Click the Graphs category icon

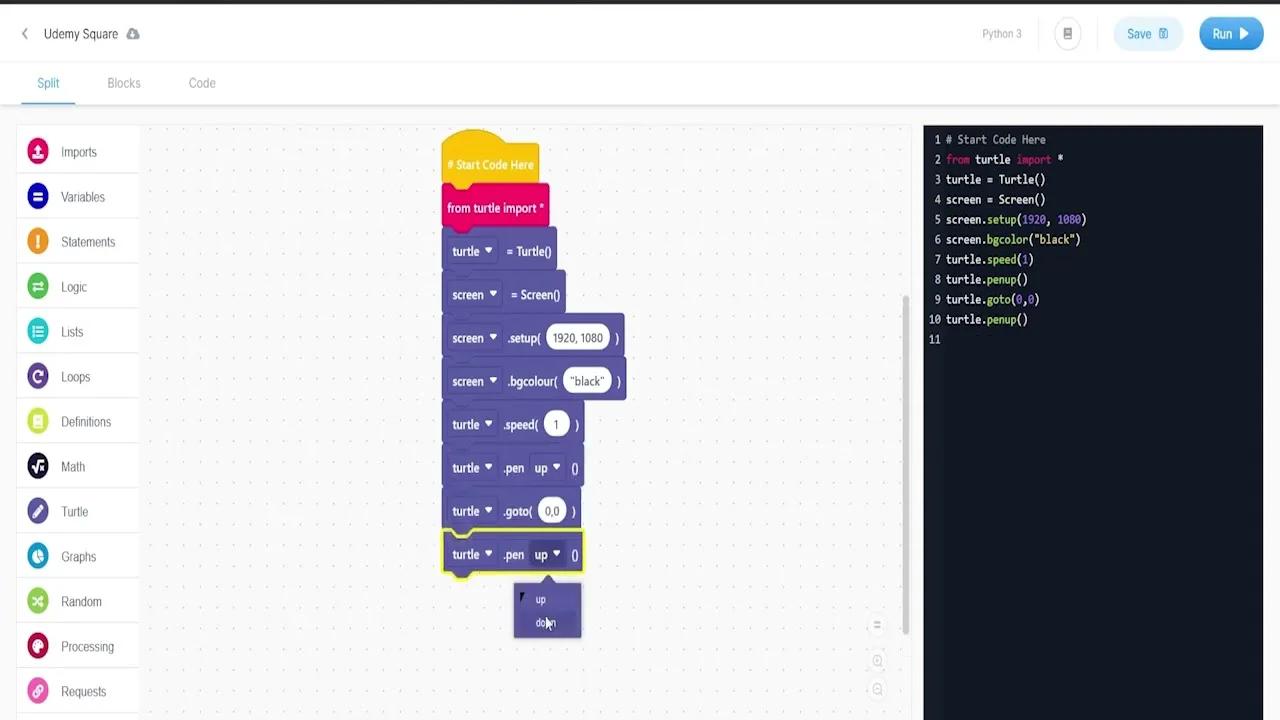pos(38,557)
